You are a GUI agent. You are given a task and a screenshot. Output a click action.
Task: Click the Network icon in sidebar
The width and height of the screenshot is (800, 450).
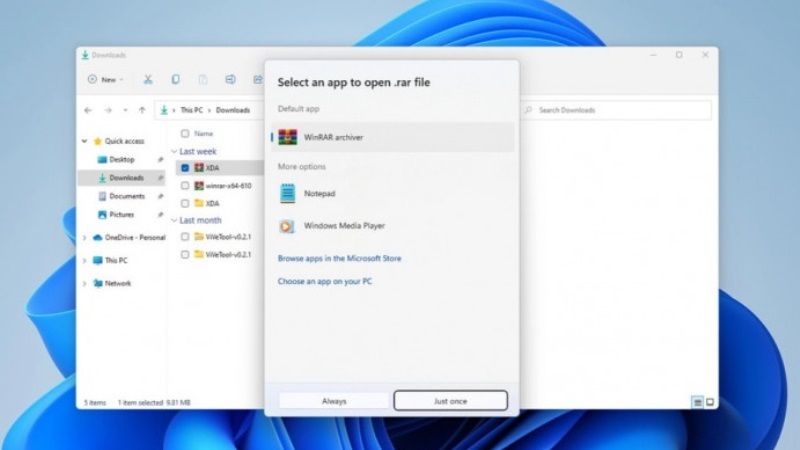[x=97, y=284]
